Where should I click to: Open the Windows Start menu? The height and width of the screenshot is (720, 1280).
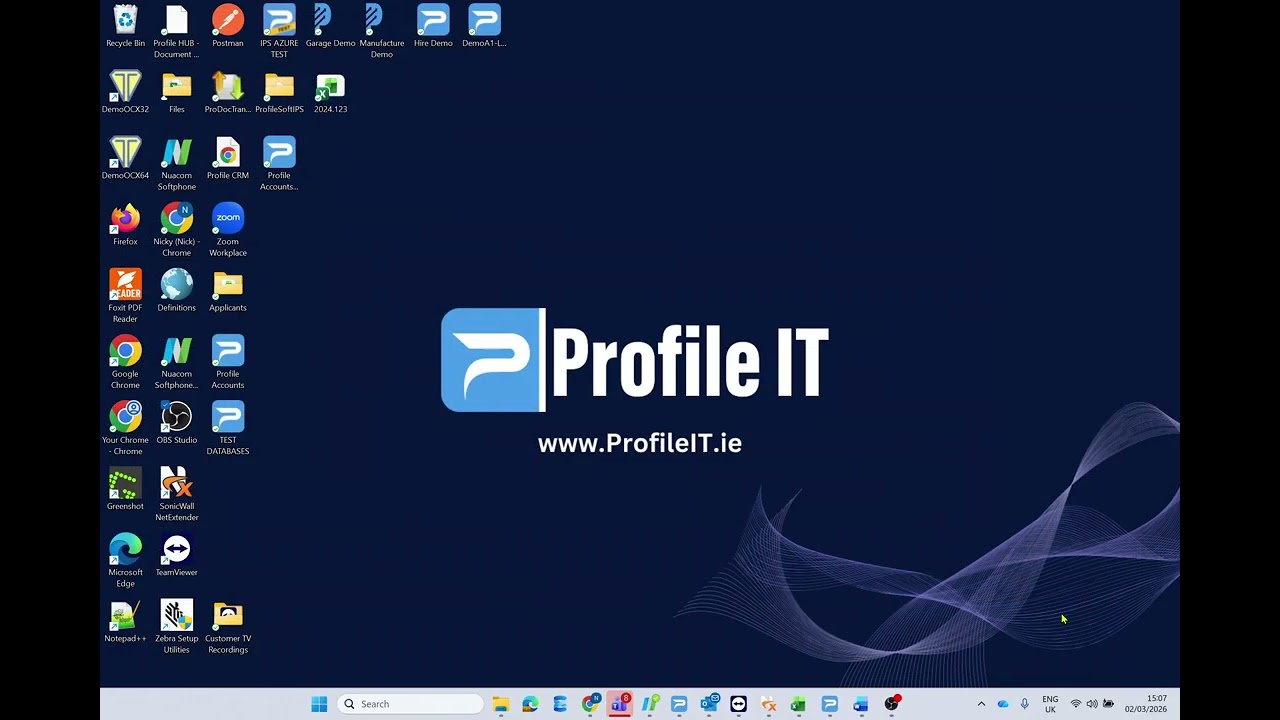pos(319,704)
